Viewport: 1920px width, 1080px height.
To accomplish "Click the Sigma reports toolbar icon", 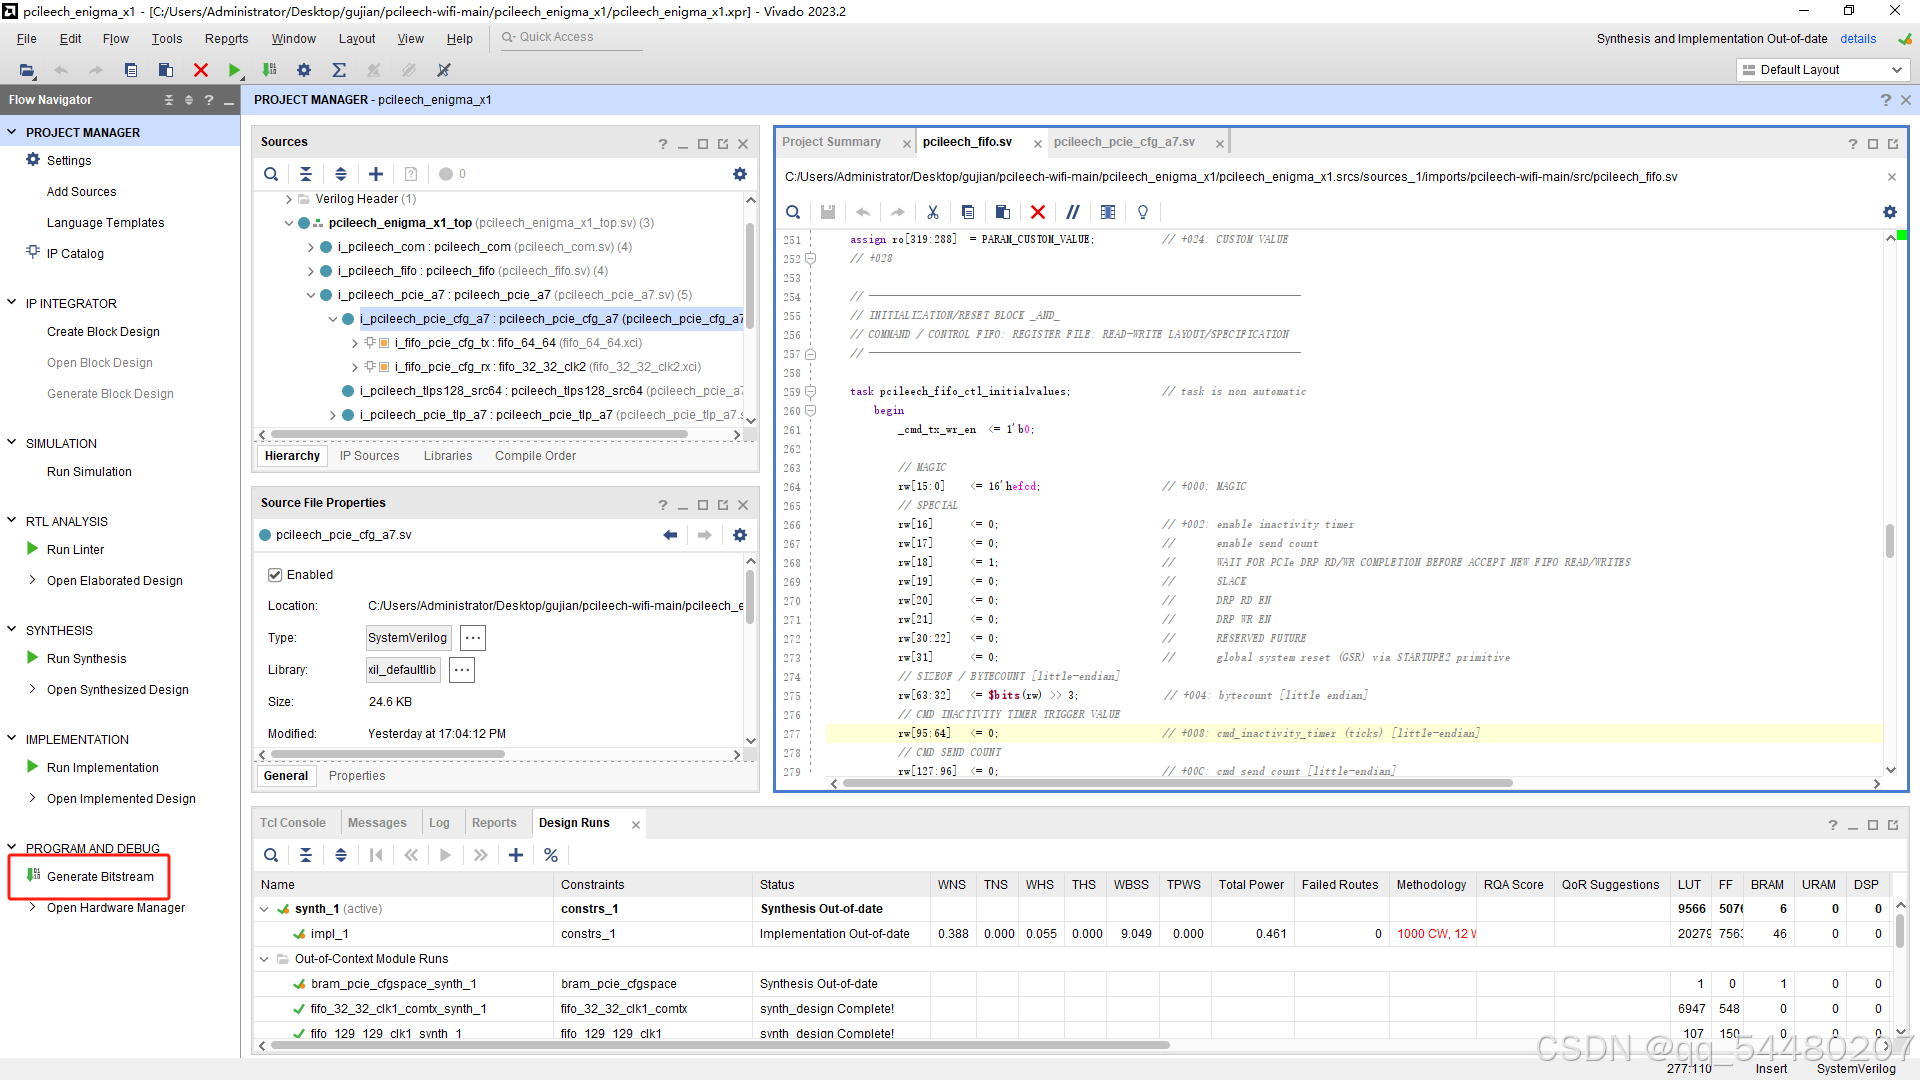I will 339,70.
